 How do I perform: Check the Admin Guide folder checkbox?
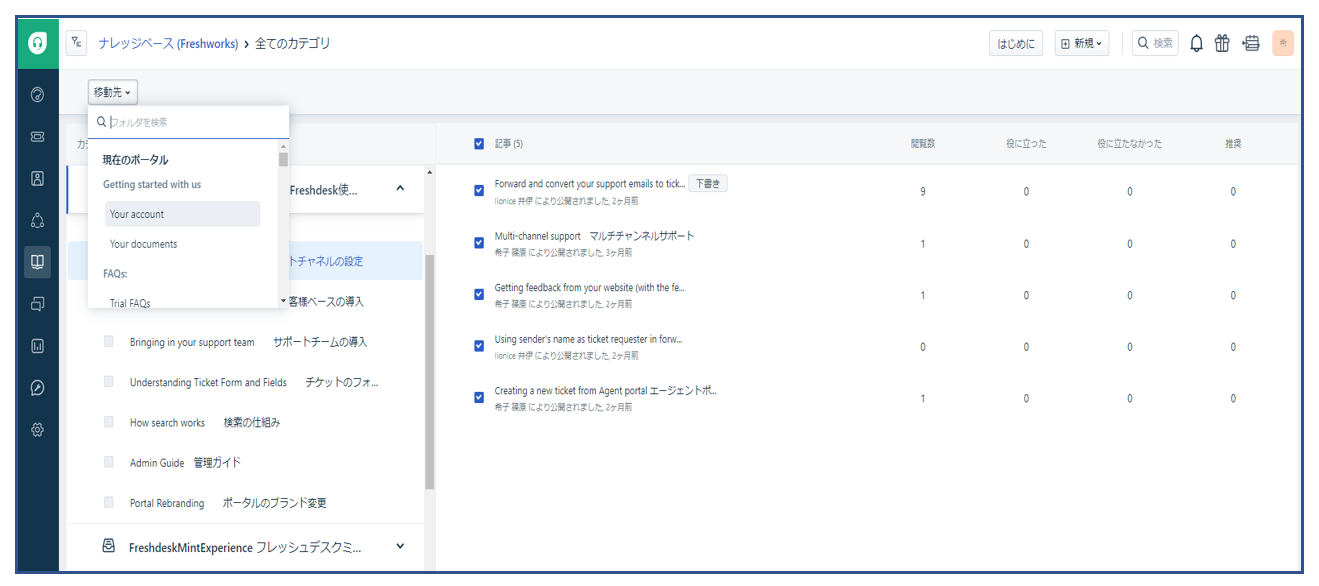[109, 462]
